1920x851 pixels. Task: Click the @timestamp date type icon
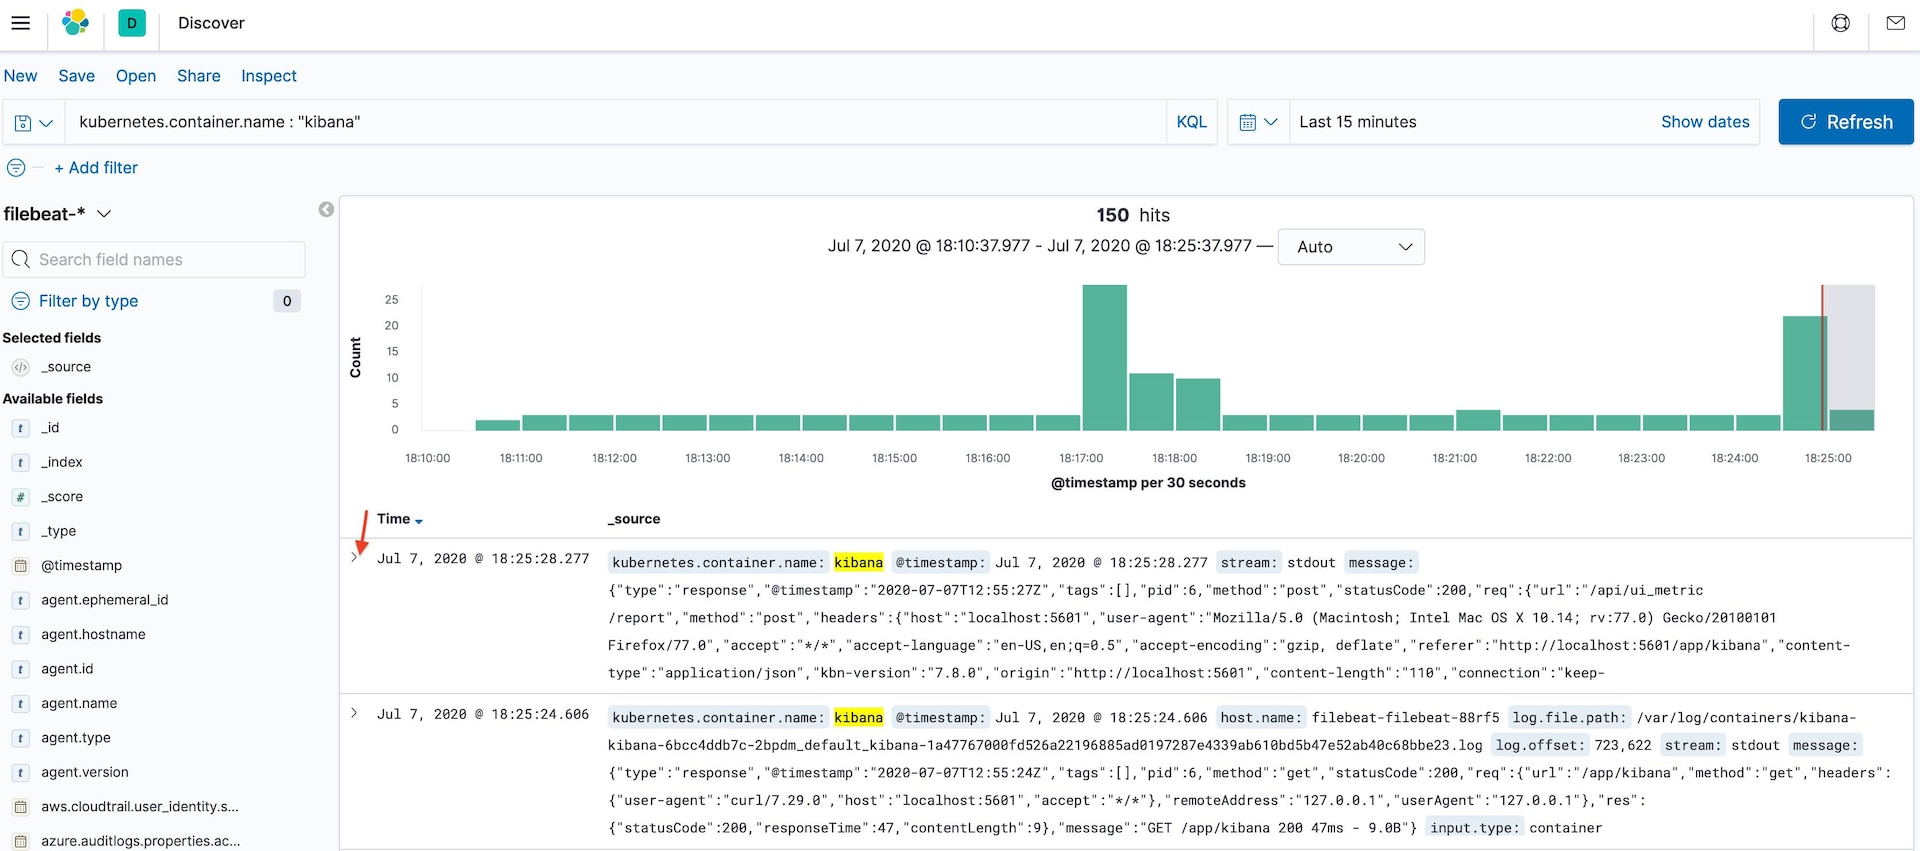coord(20,566)
